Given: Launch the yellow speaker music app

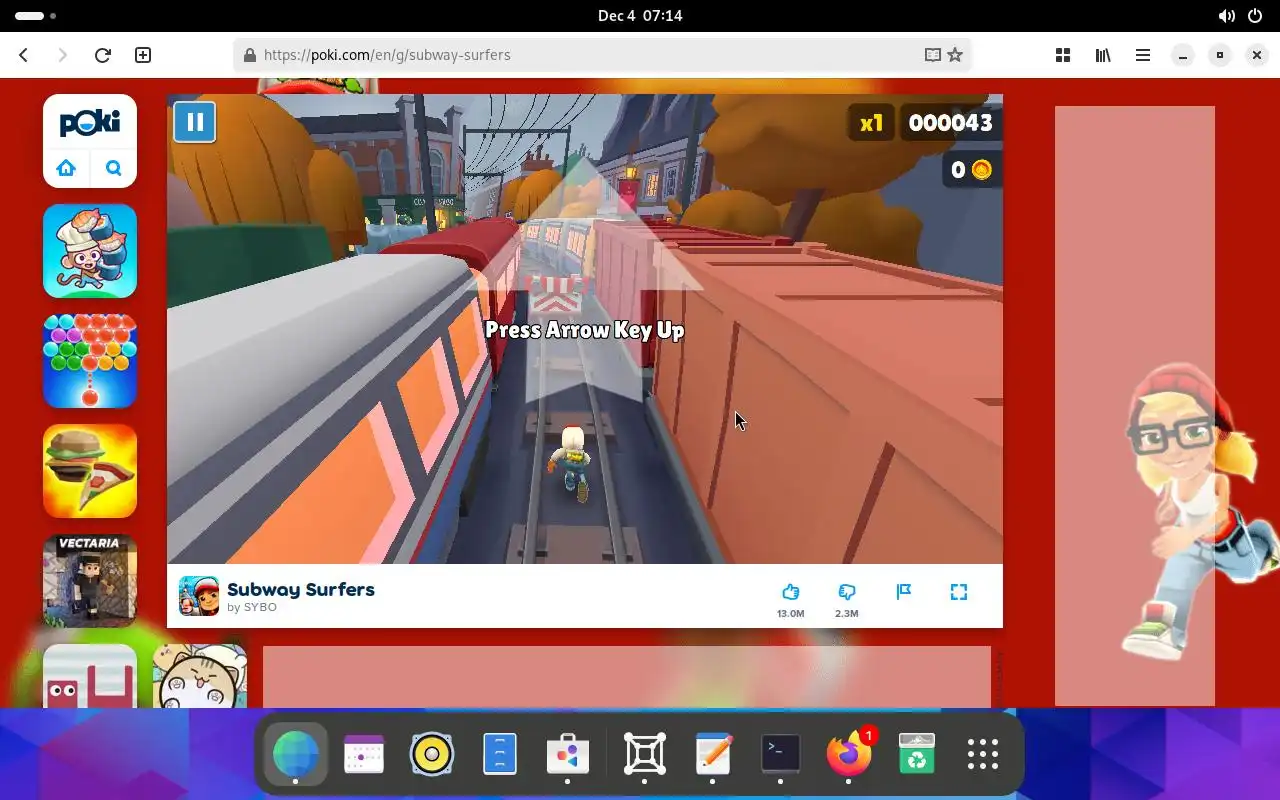Looking at the screenshot, I should pos(432,754).
